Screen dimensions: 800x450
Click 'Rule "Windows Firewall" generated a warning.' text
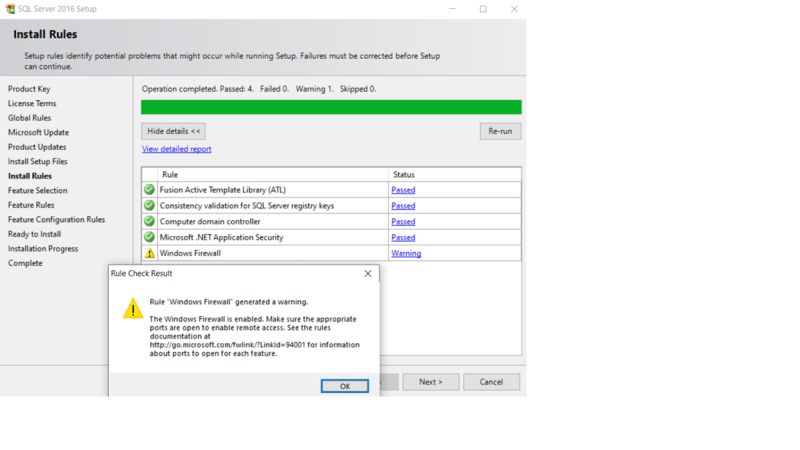(229, 302)
